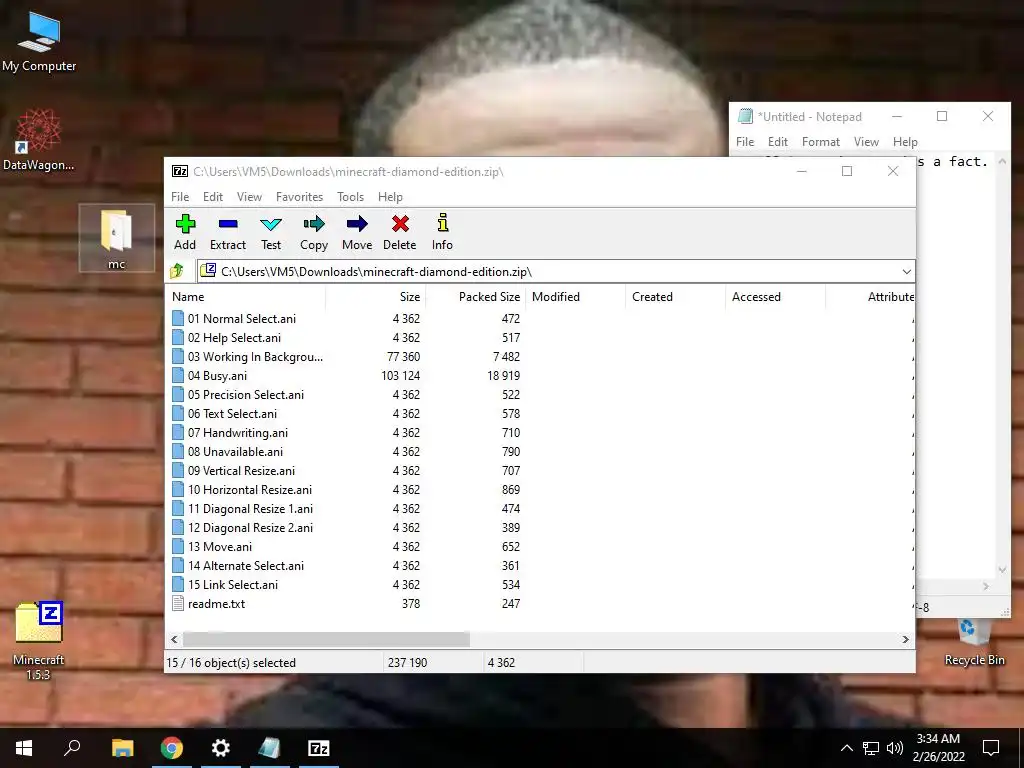The height and width of the screenshot is (768, 1024).
Task: Open the Notepad Edit menu
Action: tap(777, 142)
